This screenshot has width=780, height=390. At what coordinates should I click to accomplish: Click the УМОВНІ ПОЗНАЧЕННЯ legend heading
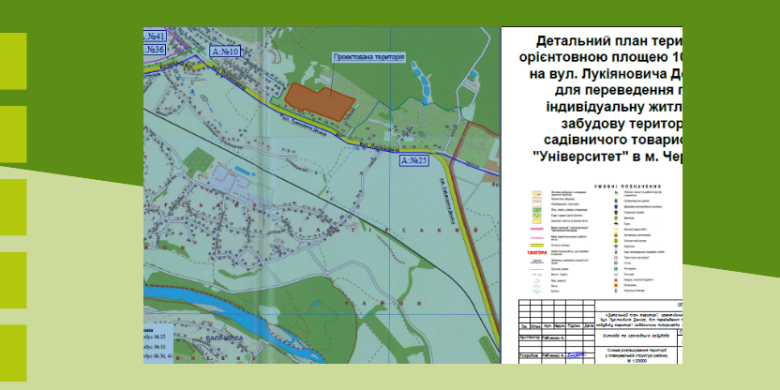(628, 187)
